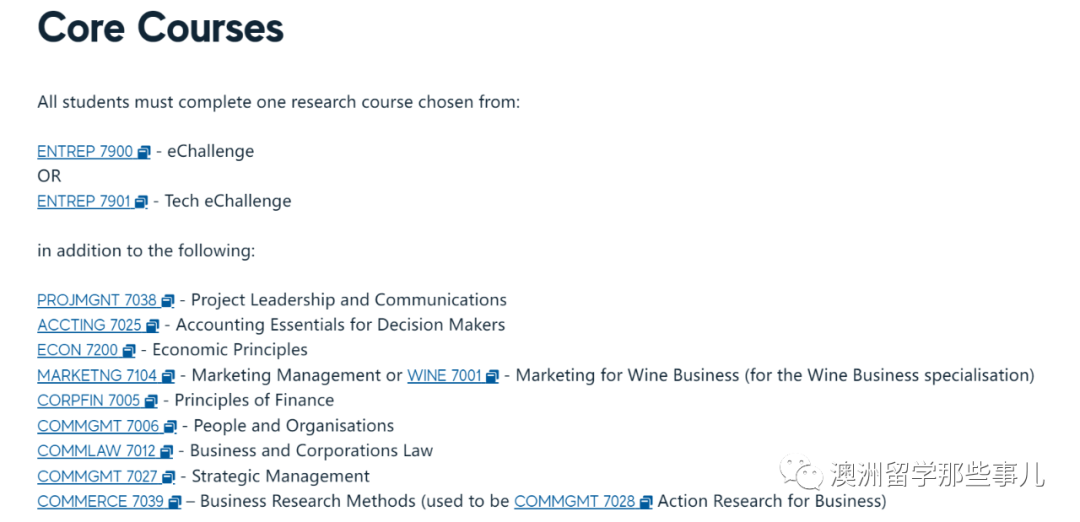Image resolution: width=1080 pixels, height=522 pixels.
Task: Click the icon after COMMGMT 7028
Action: click(646, 502)
